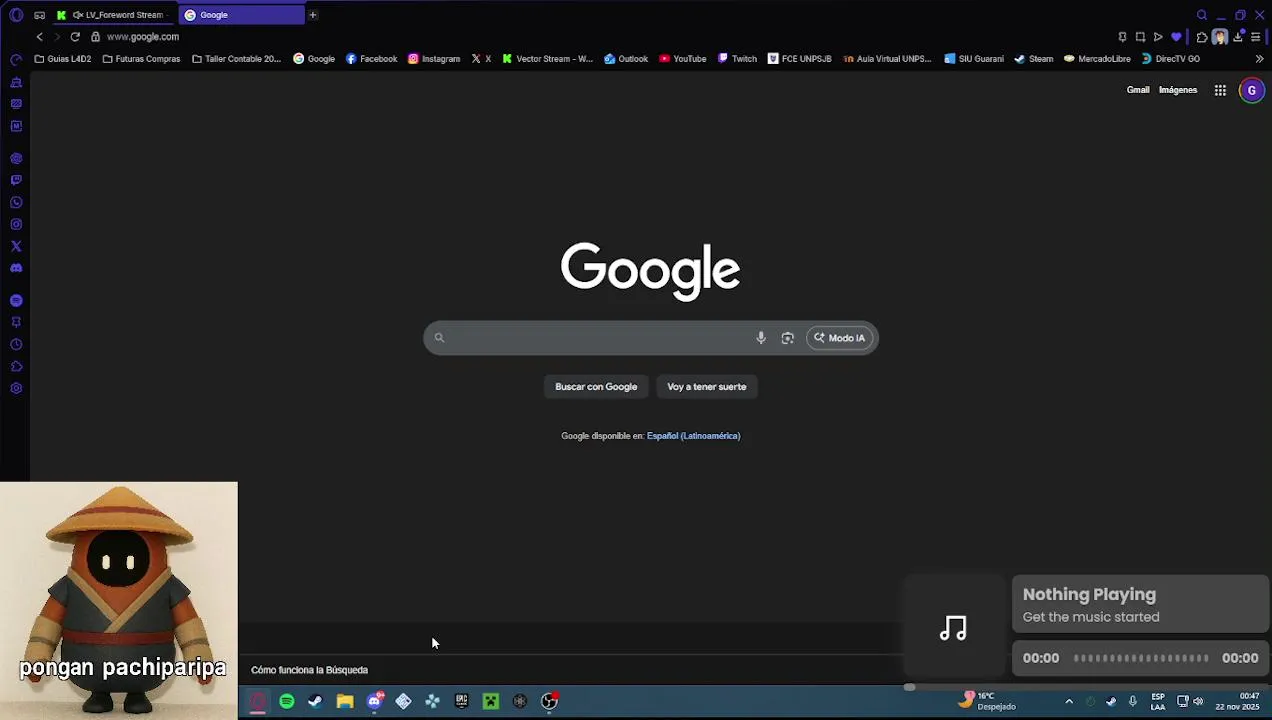Reload the current page
This screenshot has width=1272, height=720.
[x=75, y=37]
